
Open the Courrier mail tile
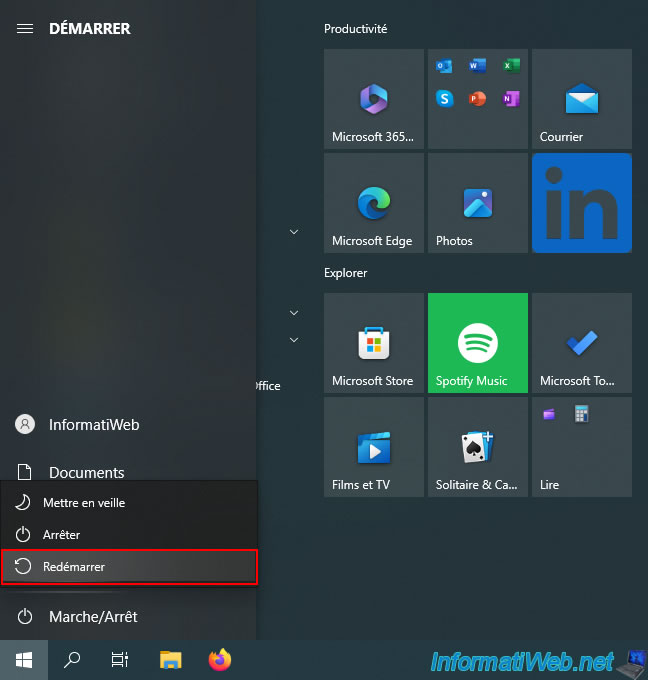pyautogui.click(x=581, y=99)
